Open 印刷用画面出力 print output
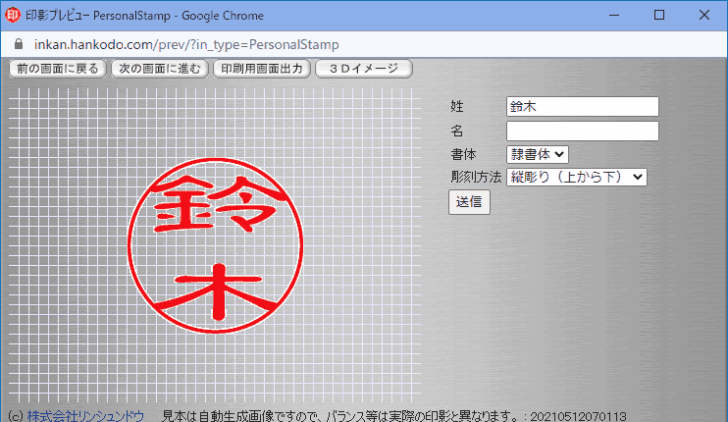Screen dimensions: 728x422 coord(260,69)
